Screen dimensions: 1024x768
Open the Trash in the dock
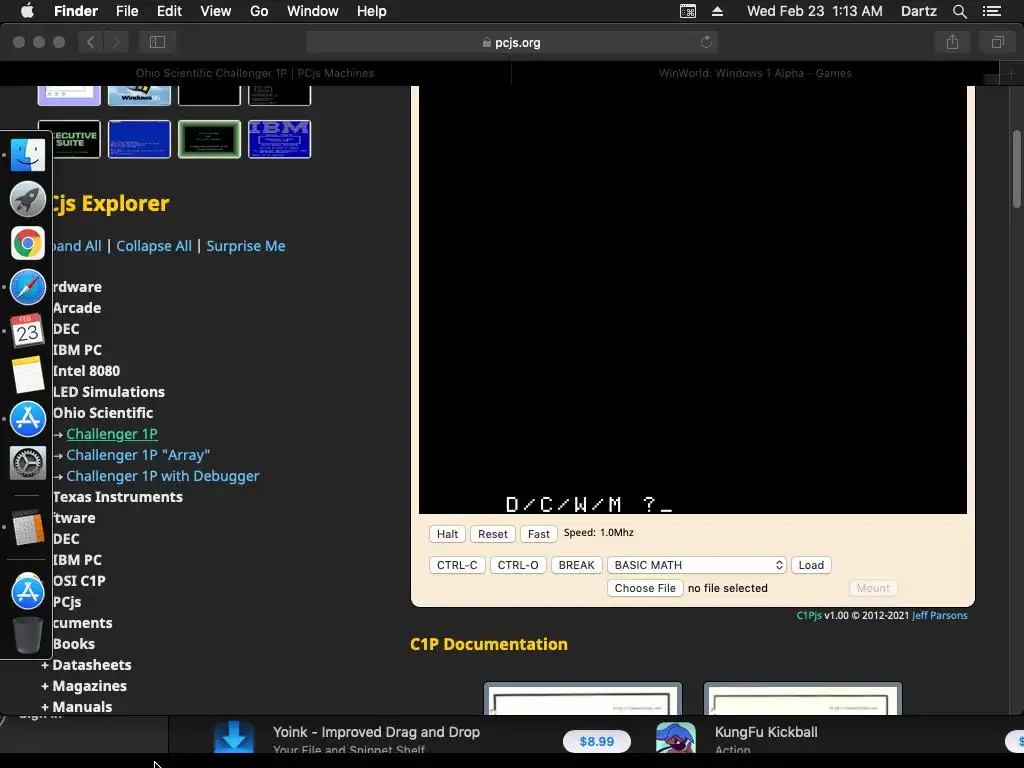point(27,634)
